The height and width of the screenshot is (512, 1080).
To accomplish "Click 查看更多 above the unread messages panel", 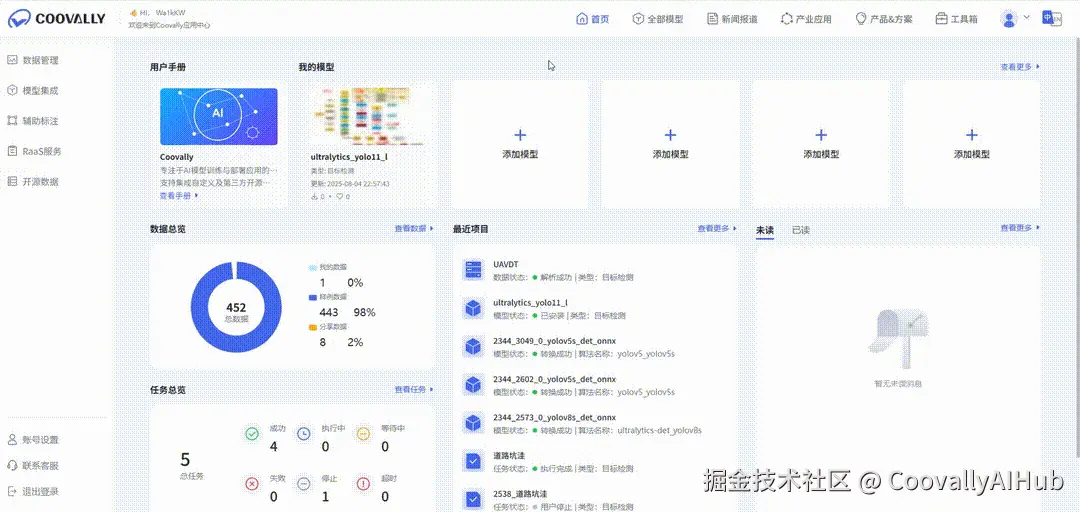I will [1020, 228].
